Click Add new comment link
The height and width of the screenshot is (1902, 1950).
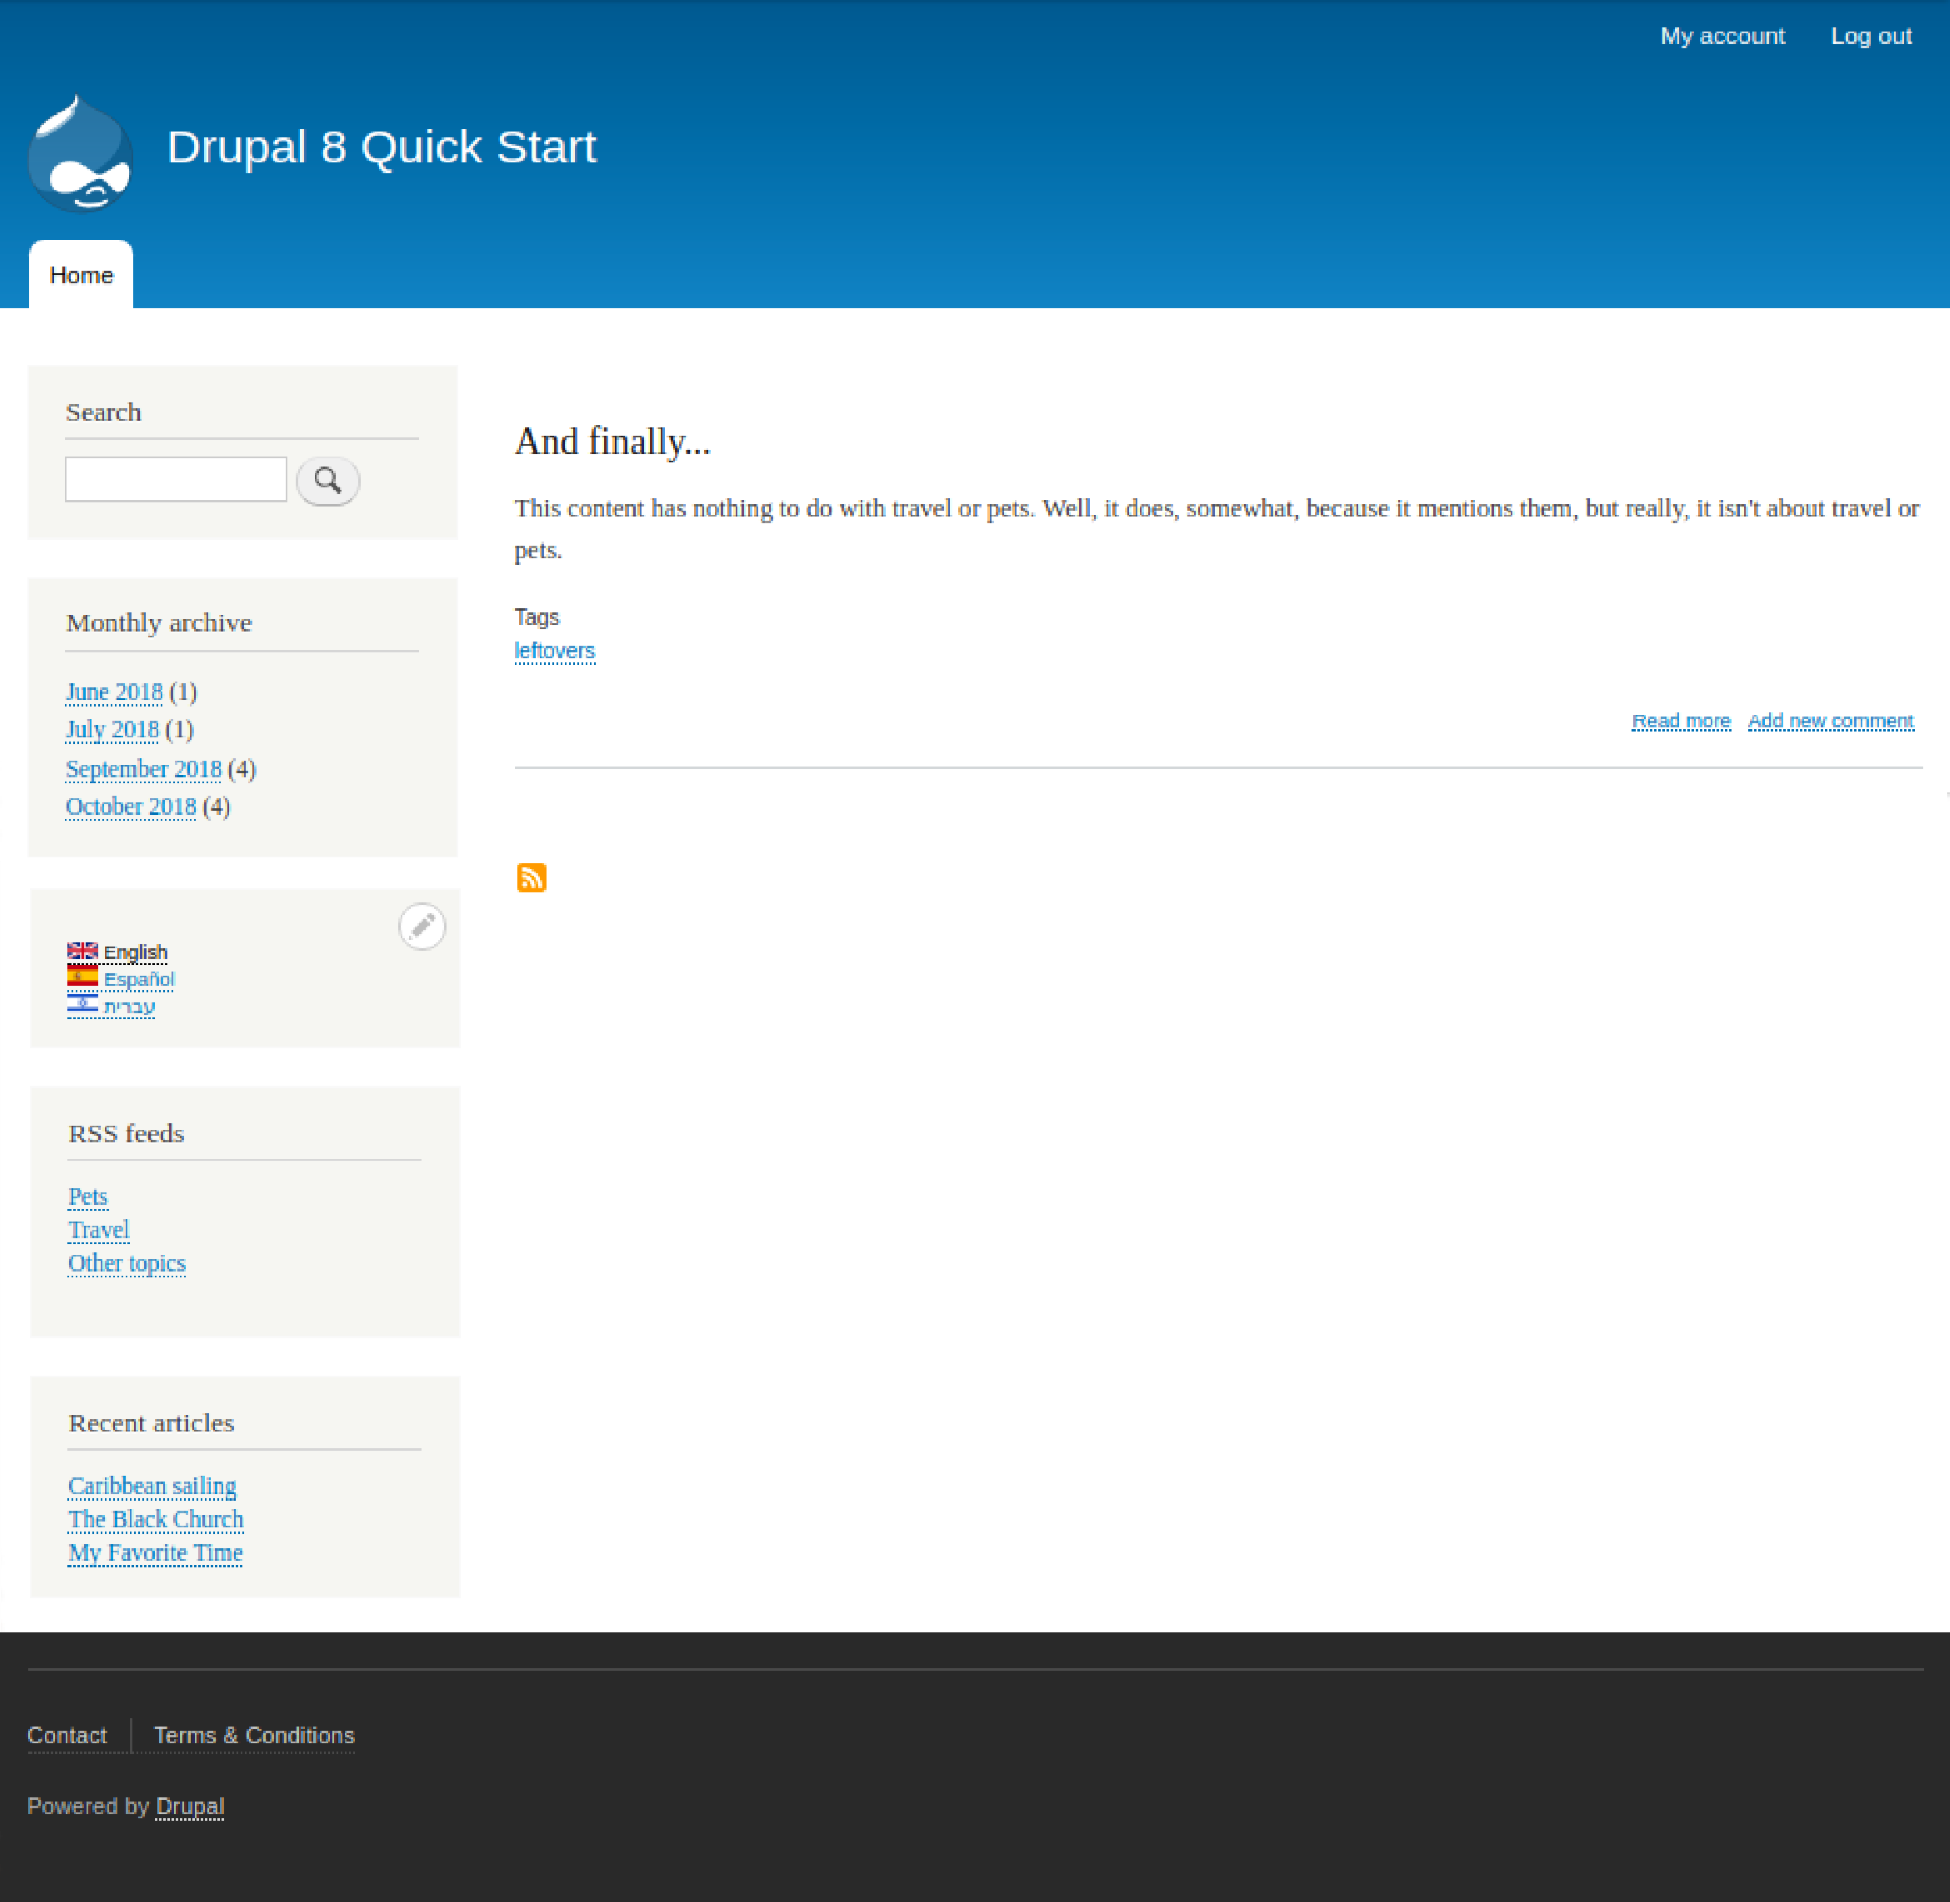1830,720
